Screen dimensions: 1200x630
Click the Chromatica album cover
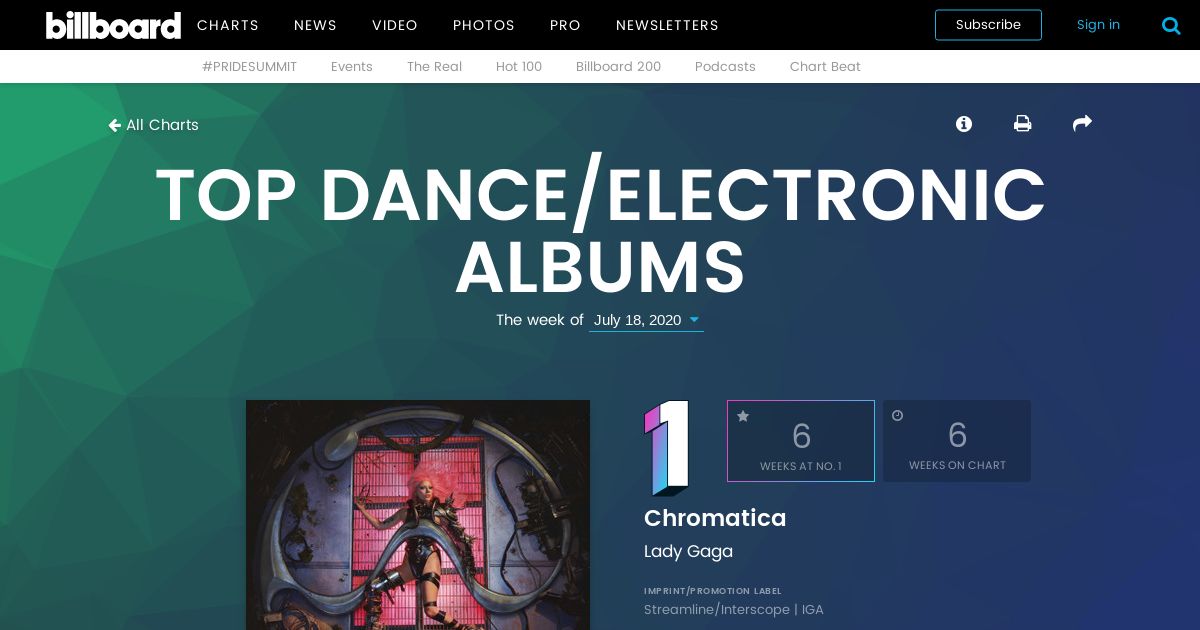point(418,515)
